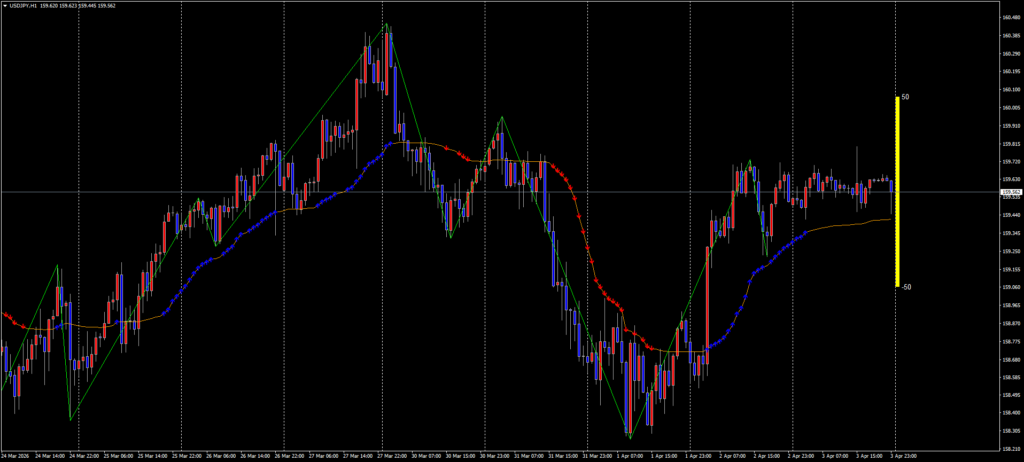Click the 30 Mar 23:00 time label
Screen dimensions: 1024x462
[496, 455]
